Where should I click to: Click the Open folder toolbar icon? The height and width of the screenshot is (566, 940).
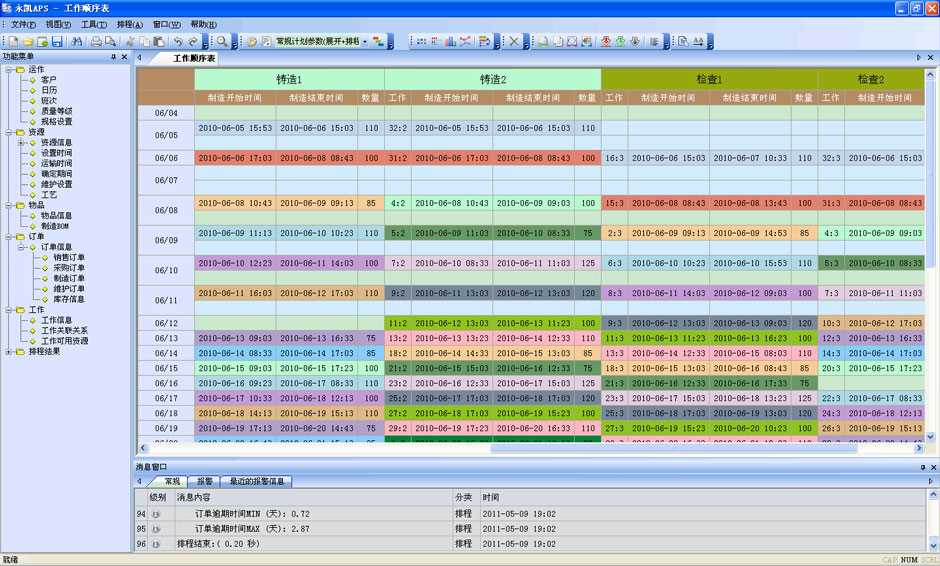point(28,42)
